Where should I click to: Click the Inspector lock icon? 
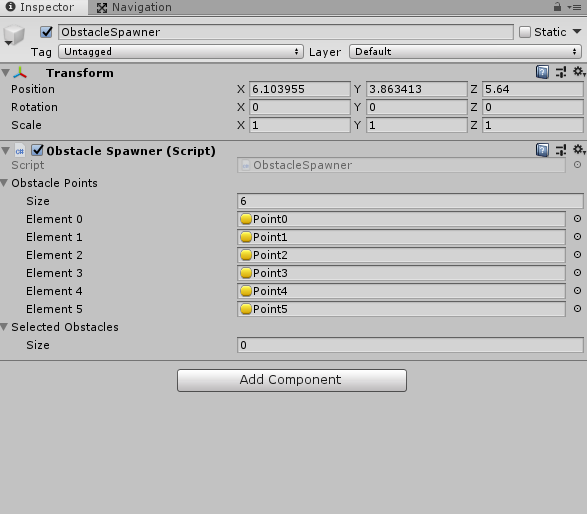(x=557, y=7)
